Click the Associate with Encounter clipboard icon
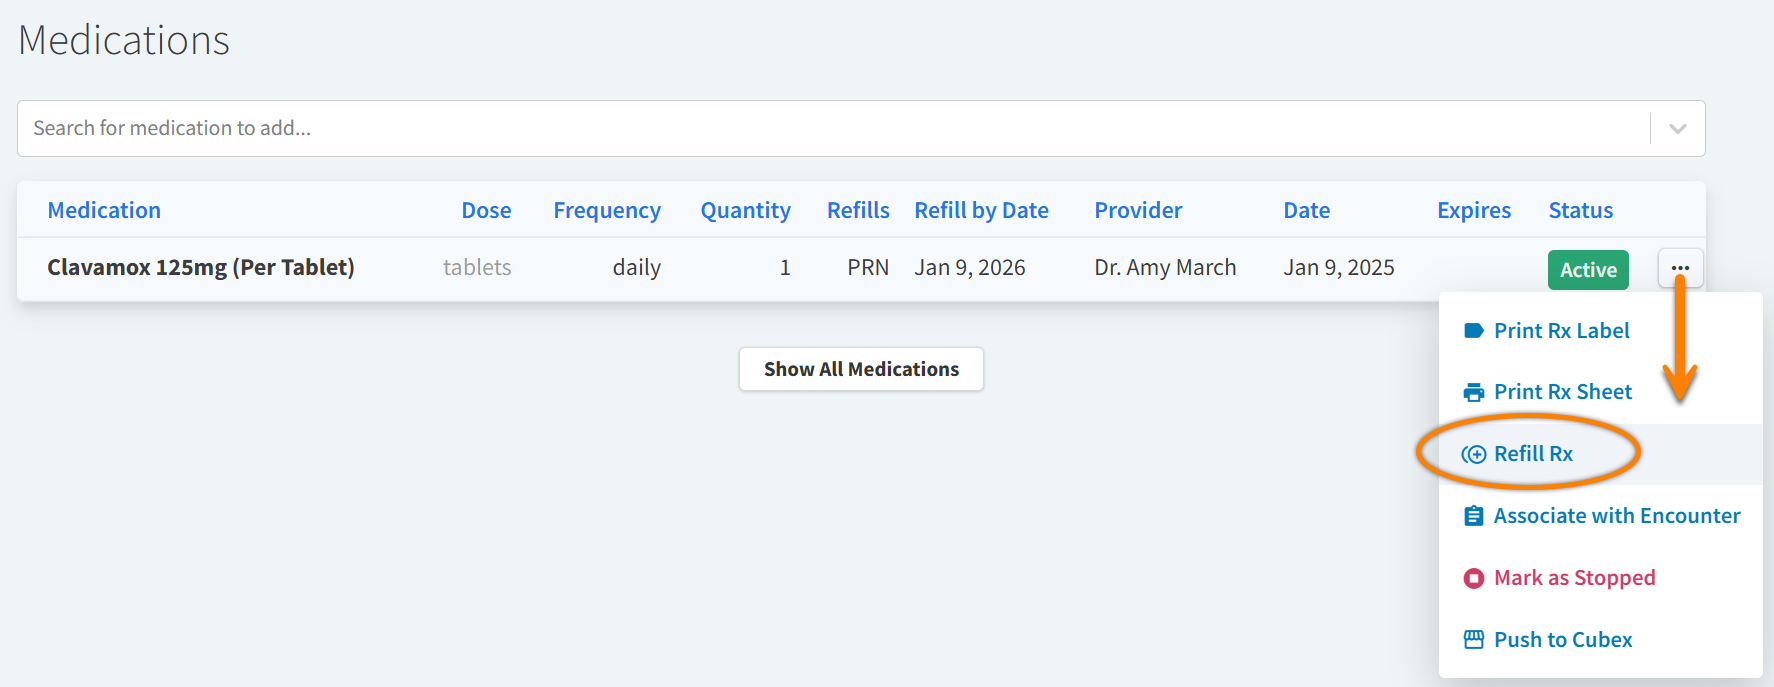 (x=1473, y=516)
